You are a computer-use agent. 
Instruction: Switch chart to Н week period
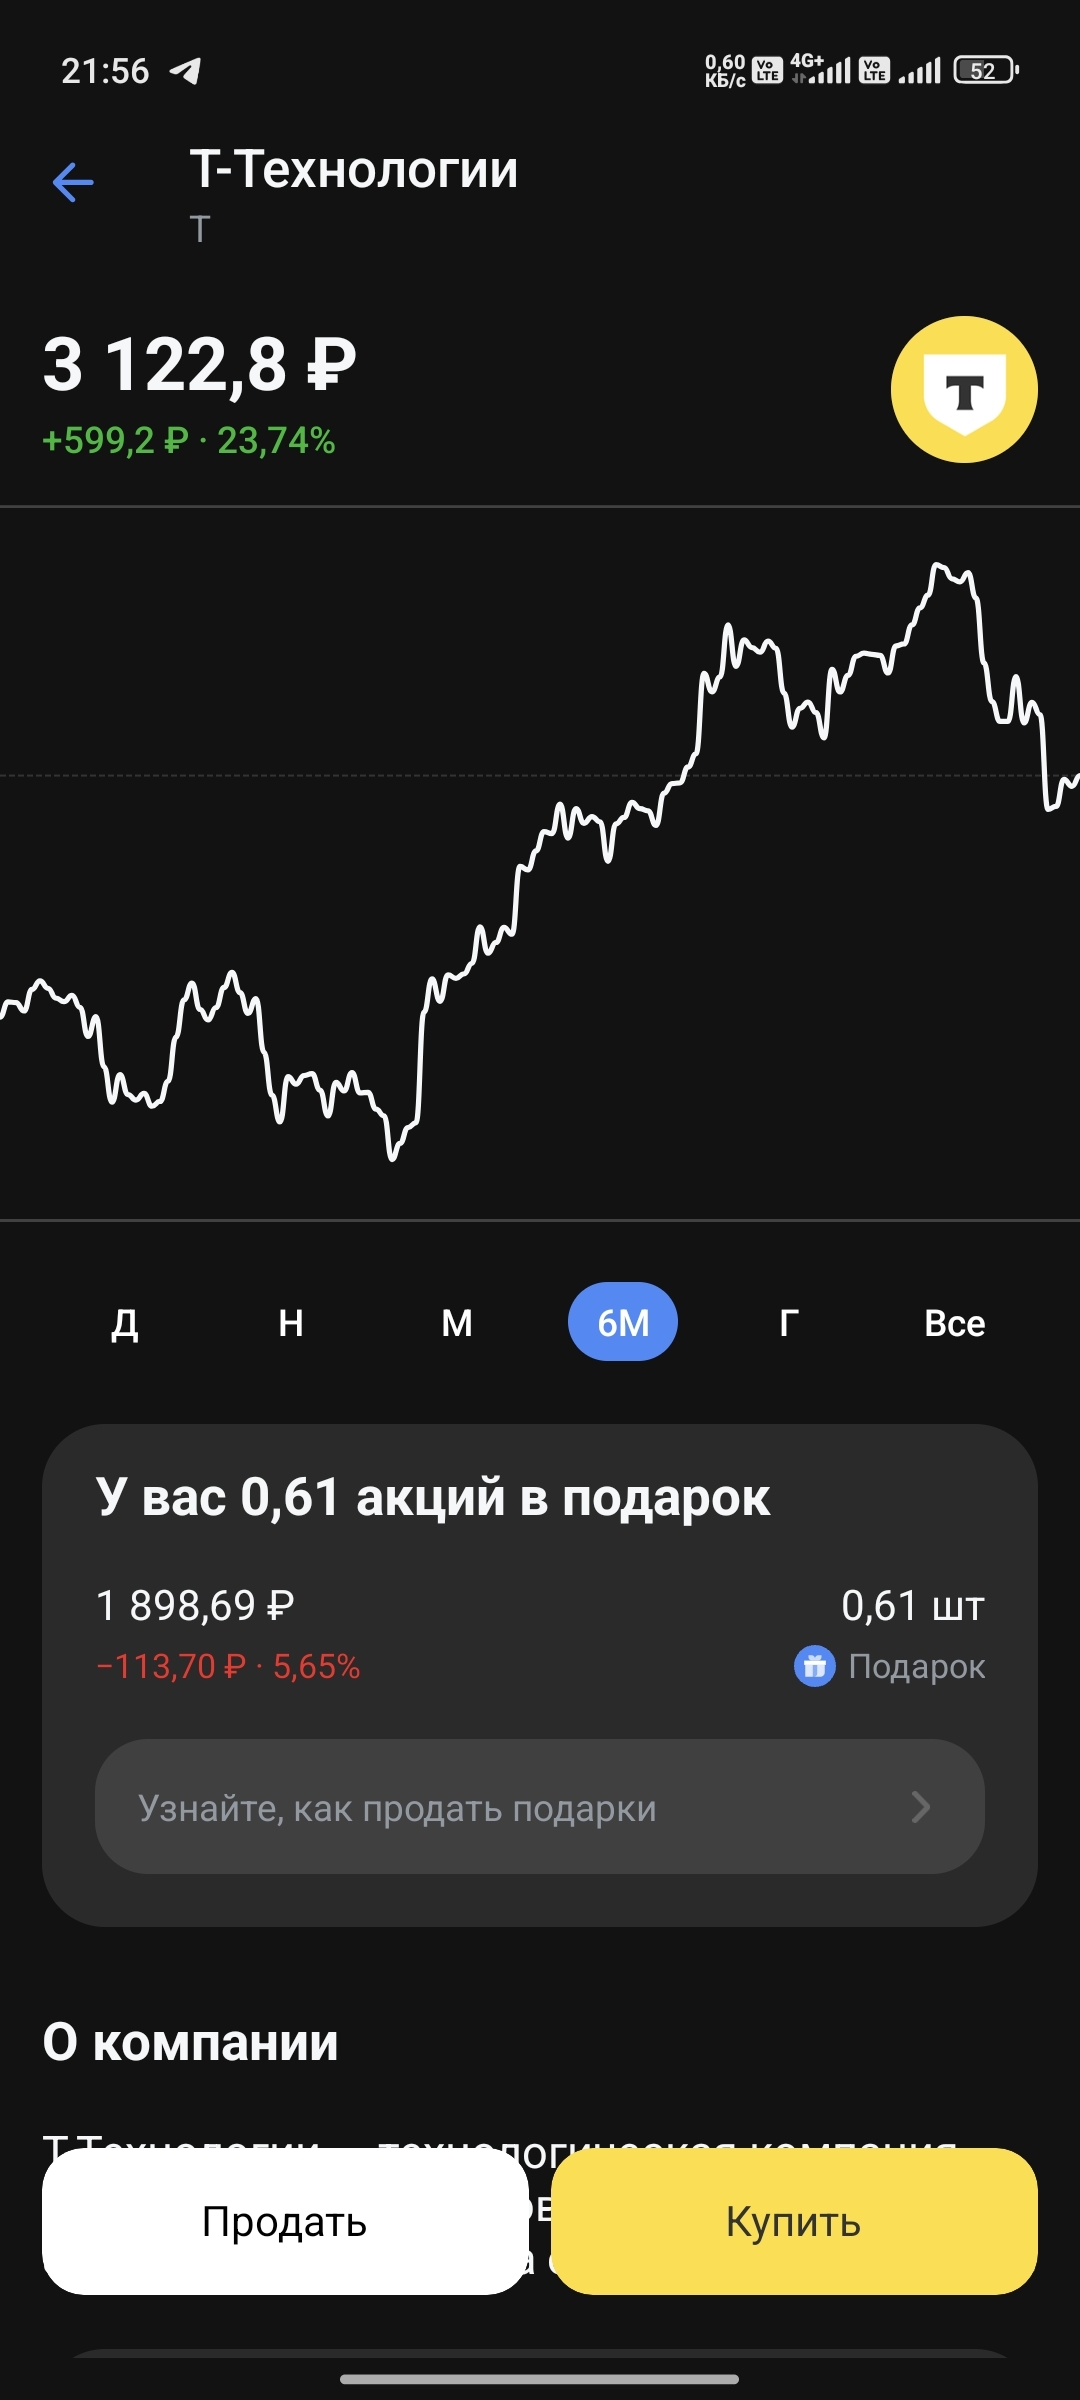[x=291, y=1323]
